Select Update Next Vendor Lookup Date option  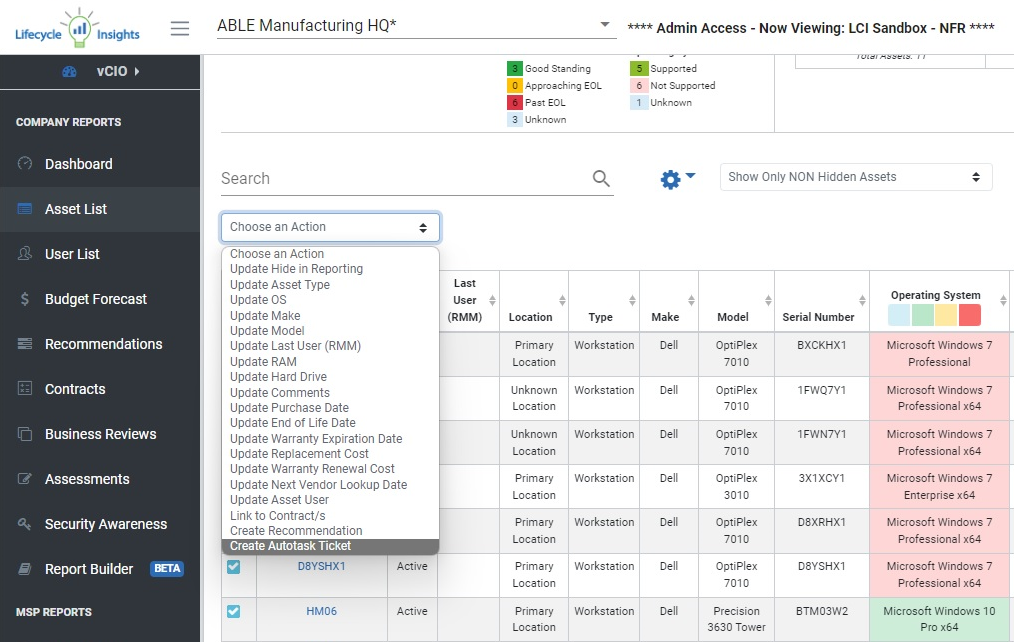(330, 484)
